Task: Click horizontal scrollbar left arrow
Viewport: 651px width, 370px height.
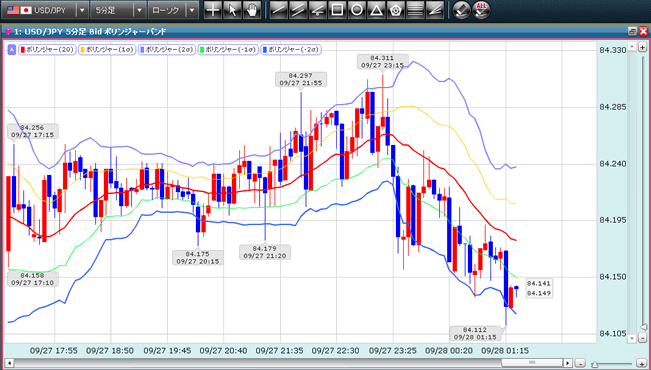Action: pos(8,362)
